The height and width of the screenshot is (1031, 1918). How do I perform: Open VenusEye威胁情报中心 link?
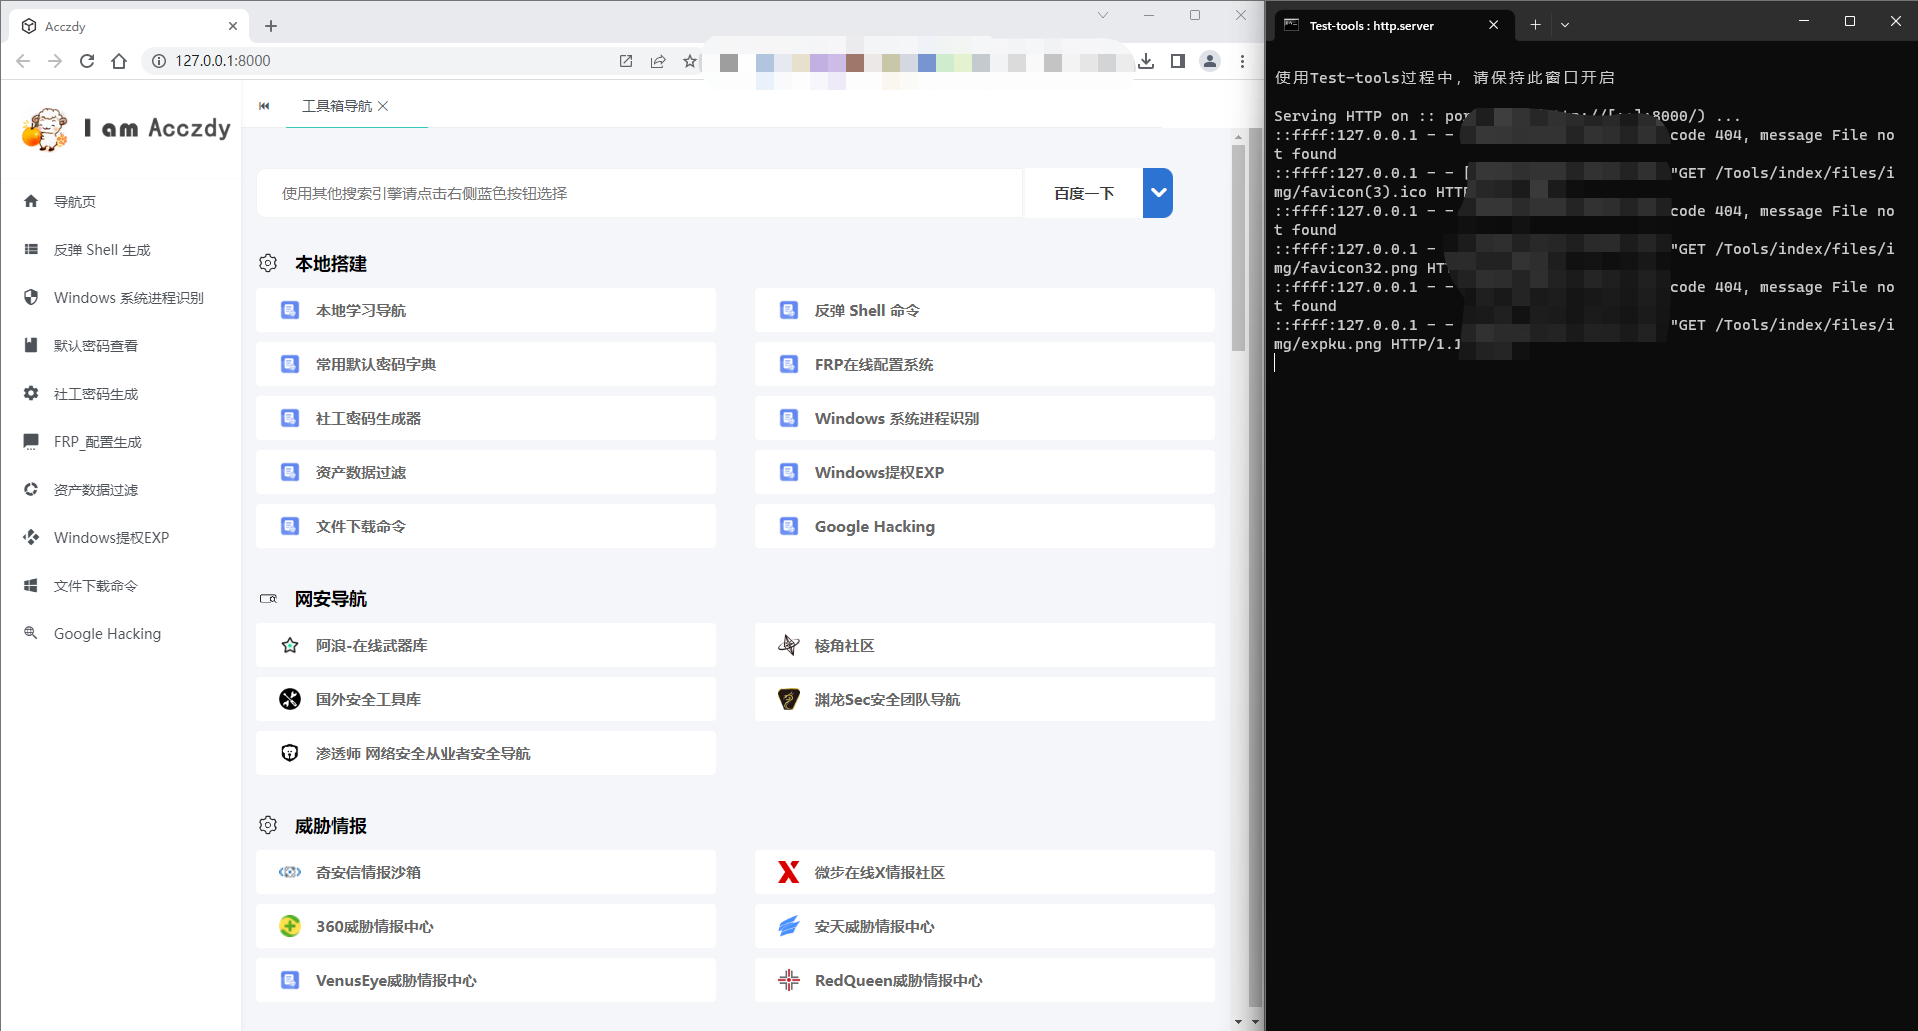(x=486, y=981)
